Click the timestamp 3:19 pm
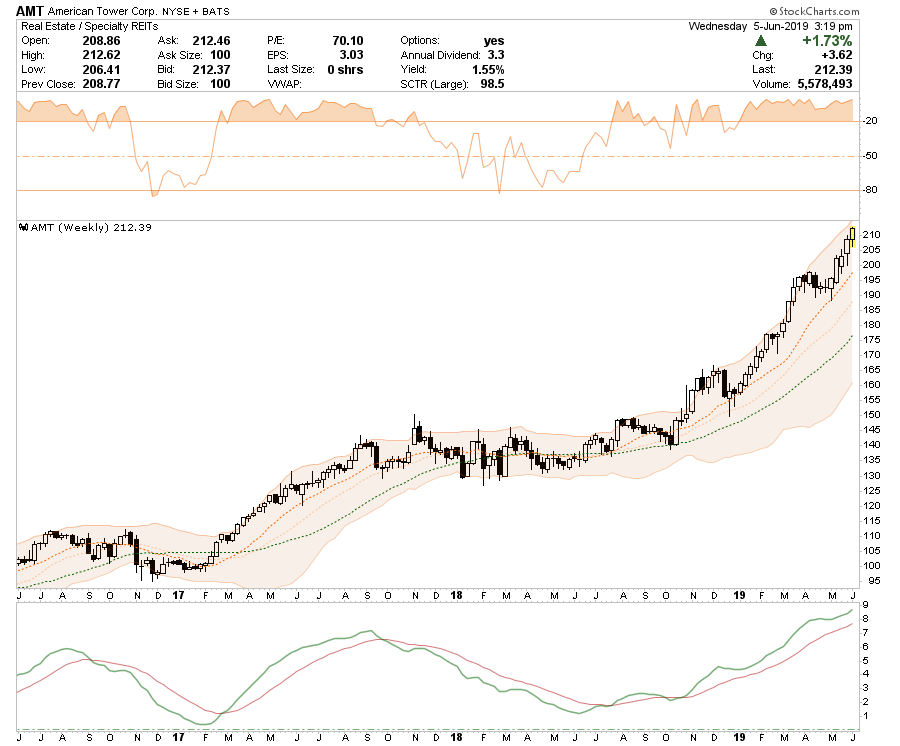 pos(833,26)
